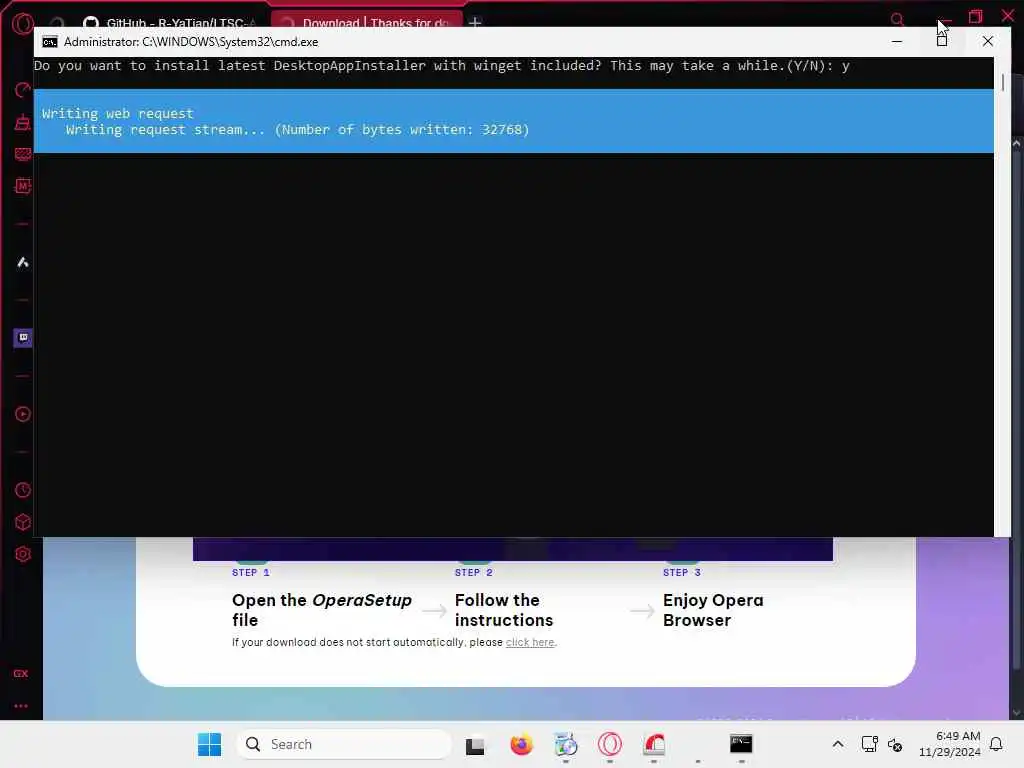This screenshot has width=1024, height=768.
Task: Open the M chip icon in Opera sidebar
Action: pos(23,186)
